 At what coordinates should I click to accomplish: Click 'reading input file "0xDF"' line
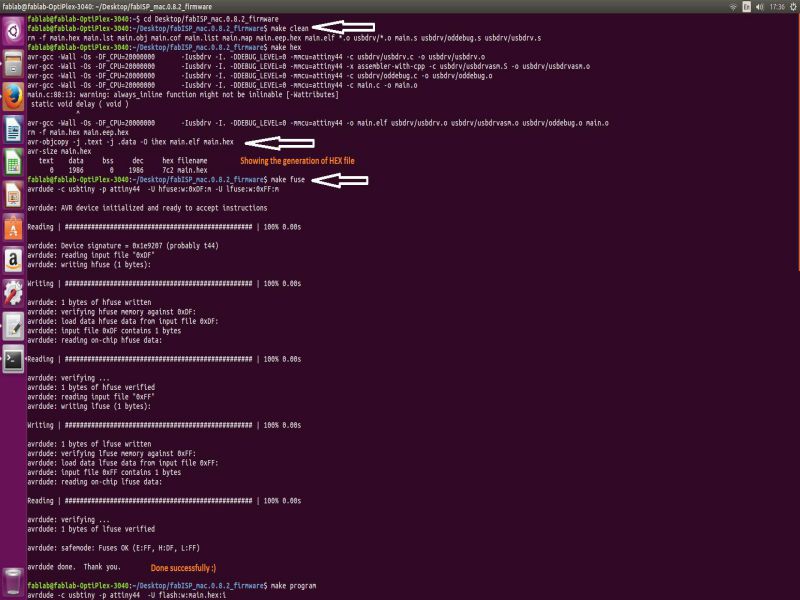[91, 255]
